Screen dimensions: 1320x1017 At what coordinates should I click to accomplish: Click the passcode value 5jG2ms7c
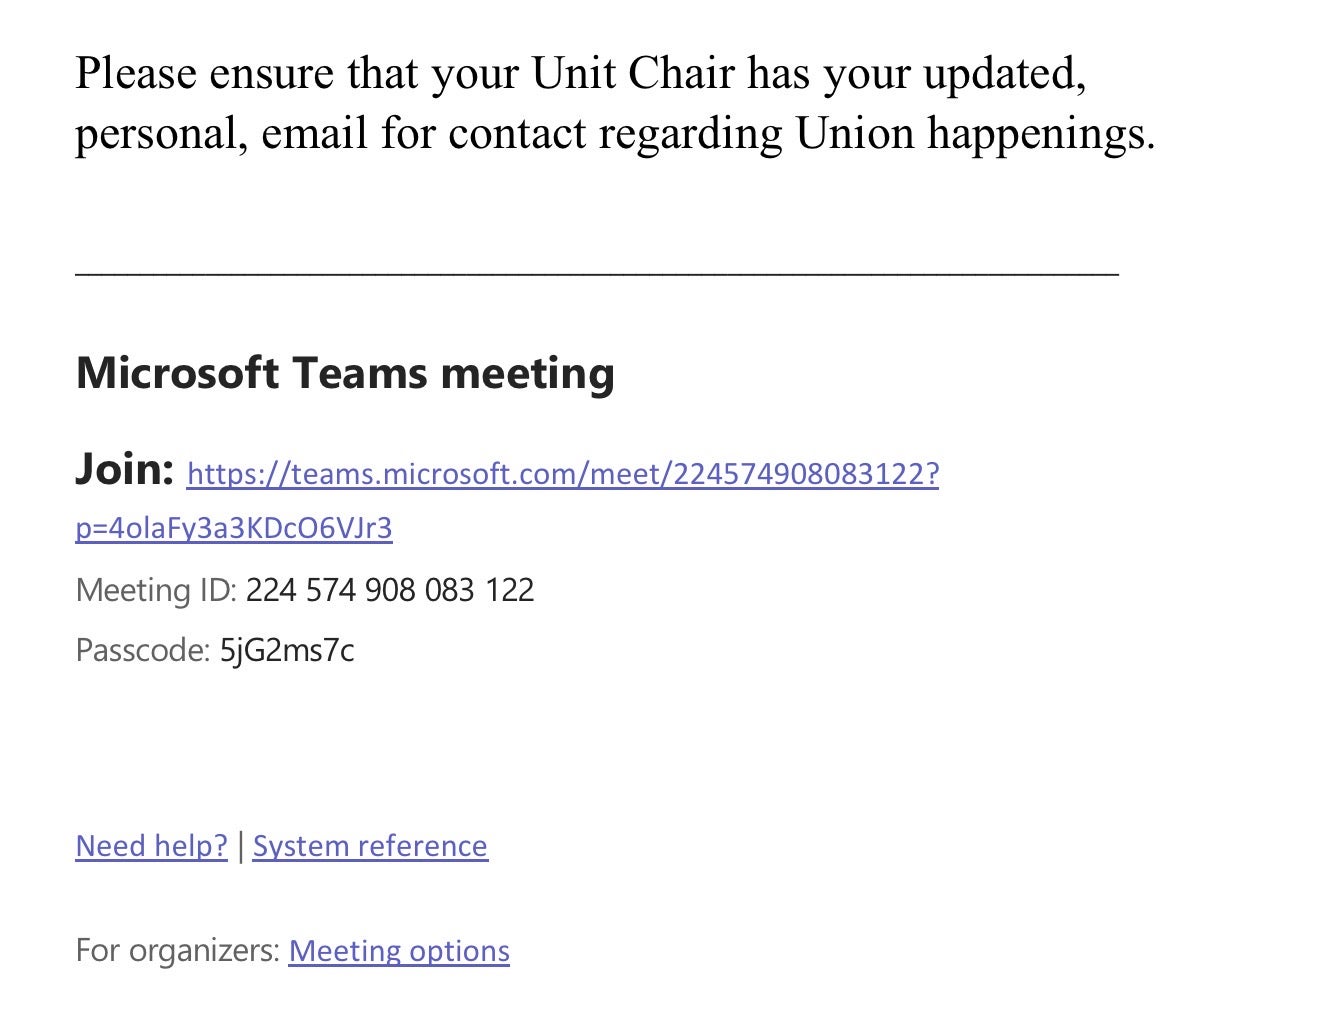287,651
